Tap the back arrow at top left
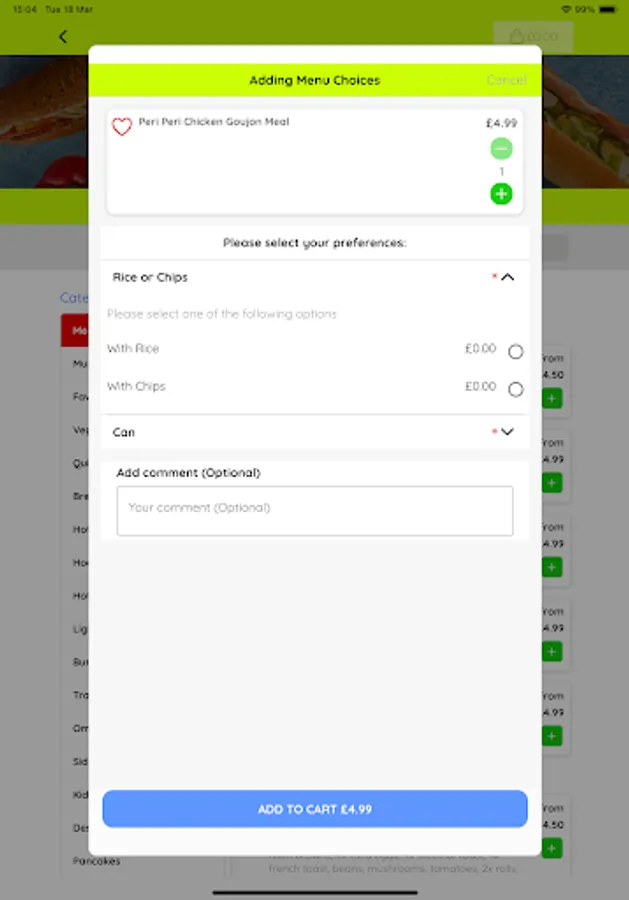629x900 pixels. coord(62,36)
